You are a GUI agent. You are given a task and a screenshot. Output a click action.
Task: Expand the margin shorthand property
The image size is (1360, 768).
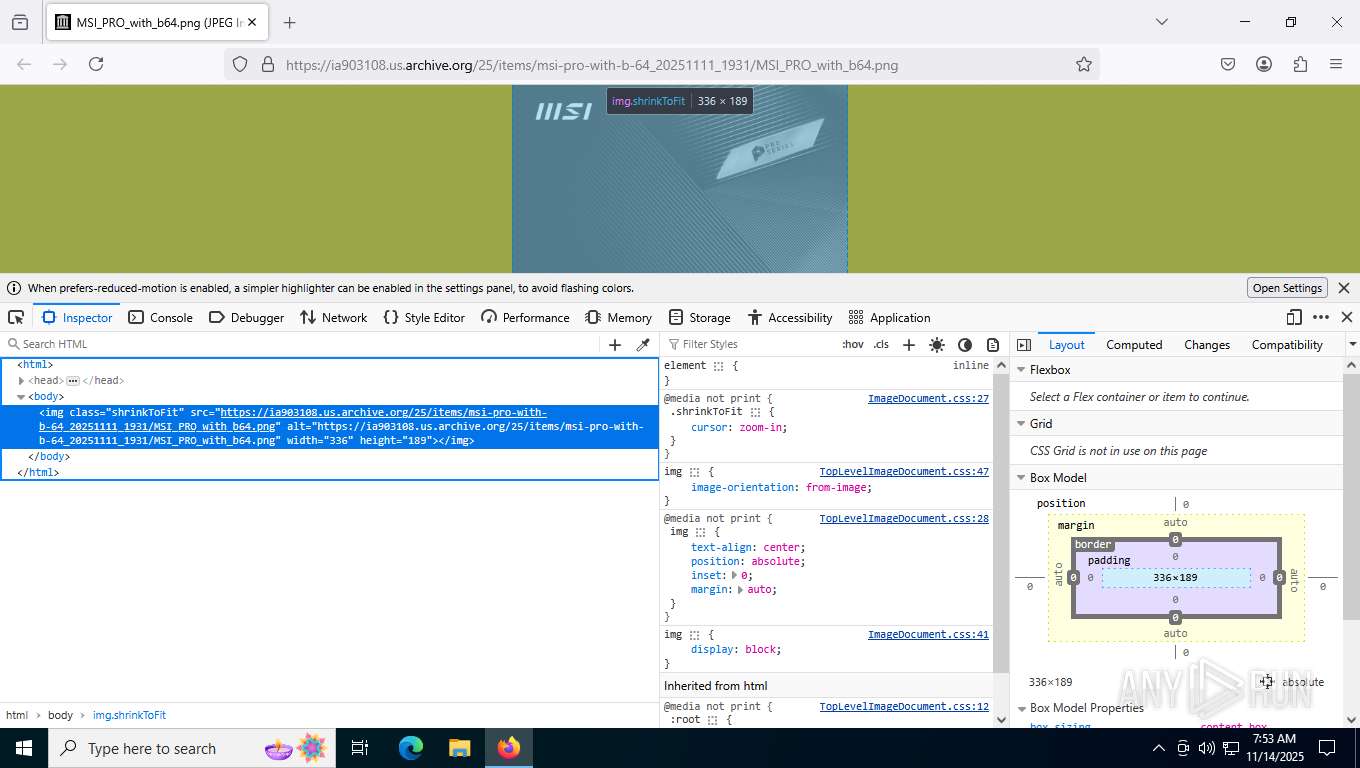pyautogui.click(x=741, y=590)
